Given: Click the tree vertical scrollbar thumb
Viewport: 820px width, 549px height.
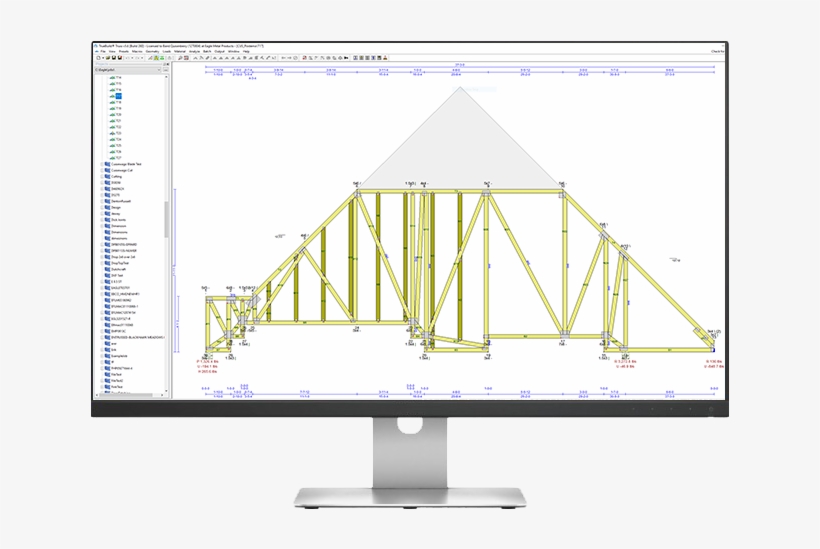Looking at the screenshot, I should 166,220.
